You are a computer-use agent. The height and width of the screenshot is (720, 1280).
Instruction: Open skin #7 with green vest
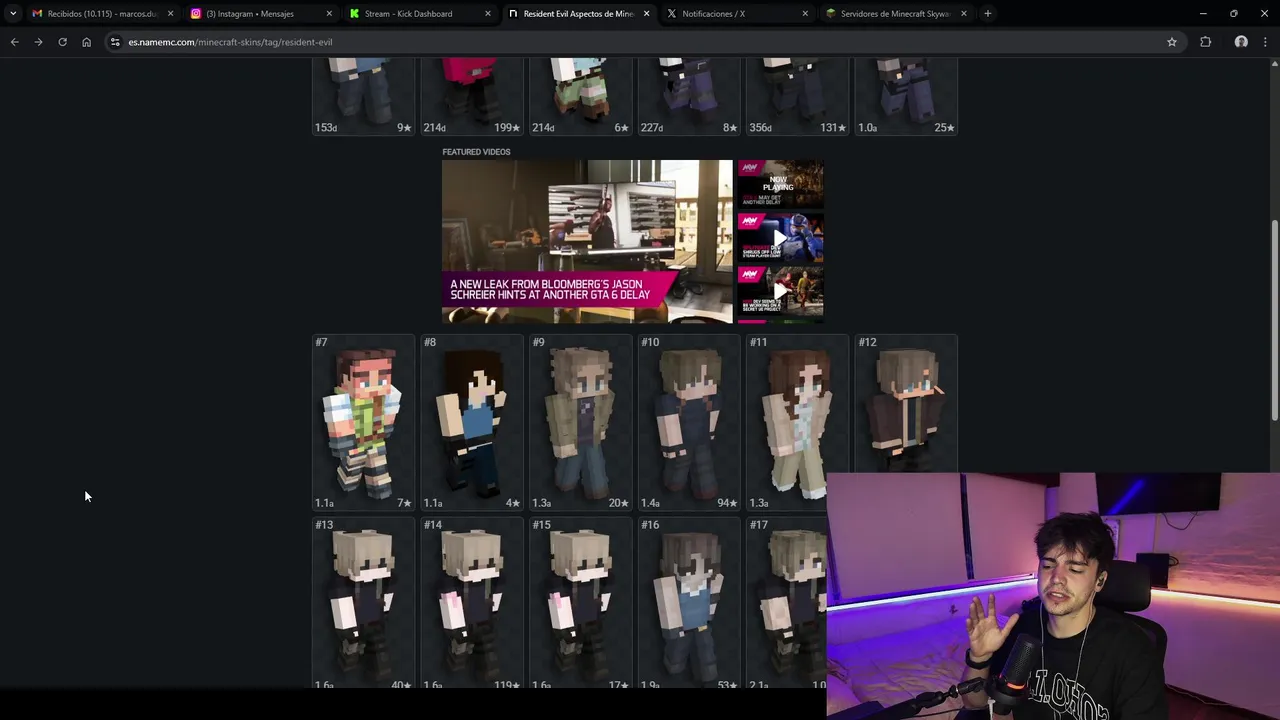(x=363, y=423)
